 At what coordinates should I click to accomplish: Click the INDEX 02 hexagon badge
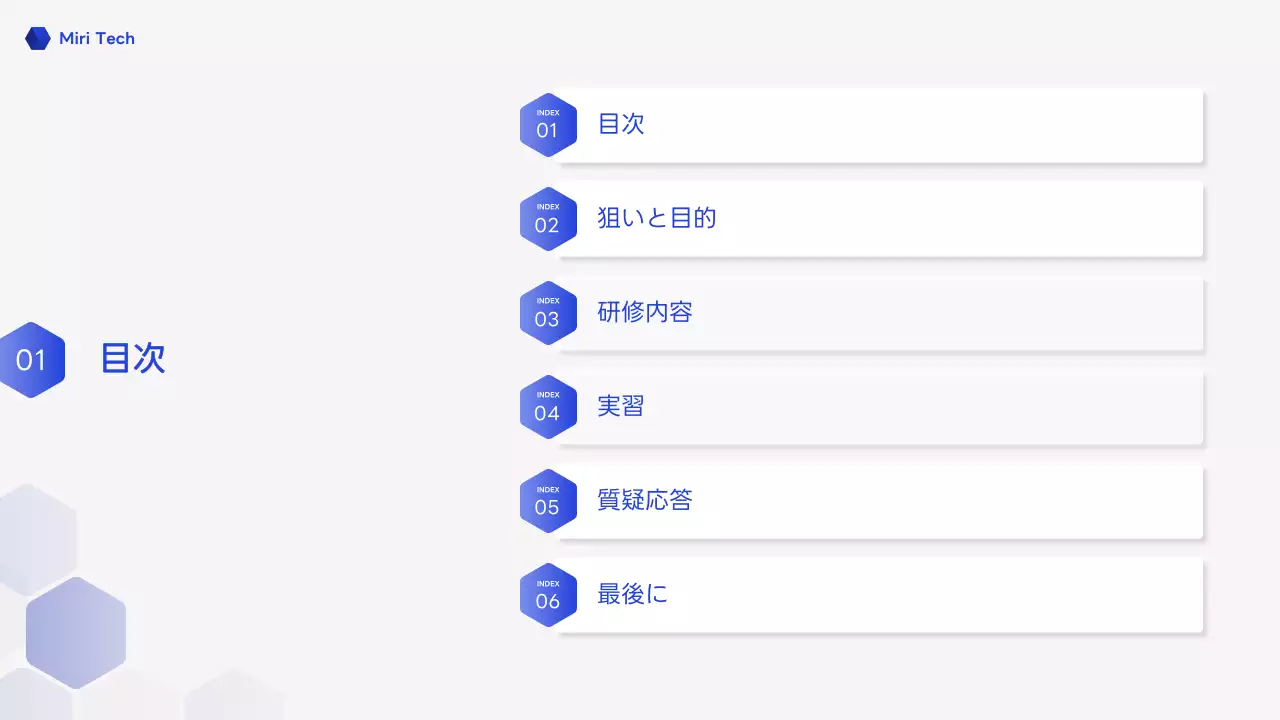point(548,219)
